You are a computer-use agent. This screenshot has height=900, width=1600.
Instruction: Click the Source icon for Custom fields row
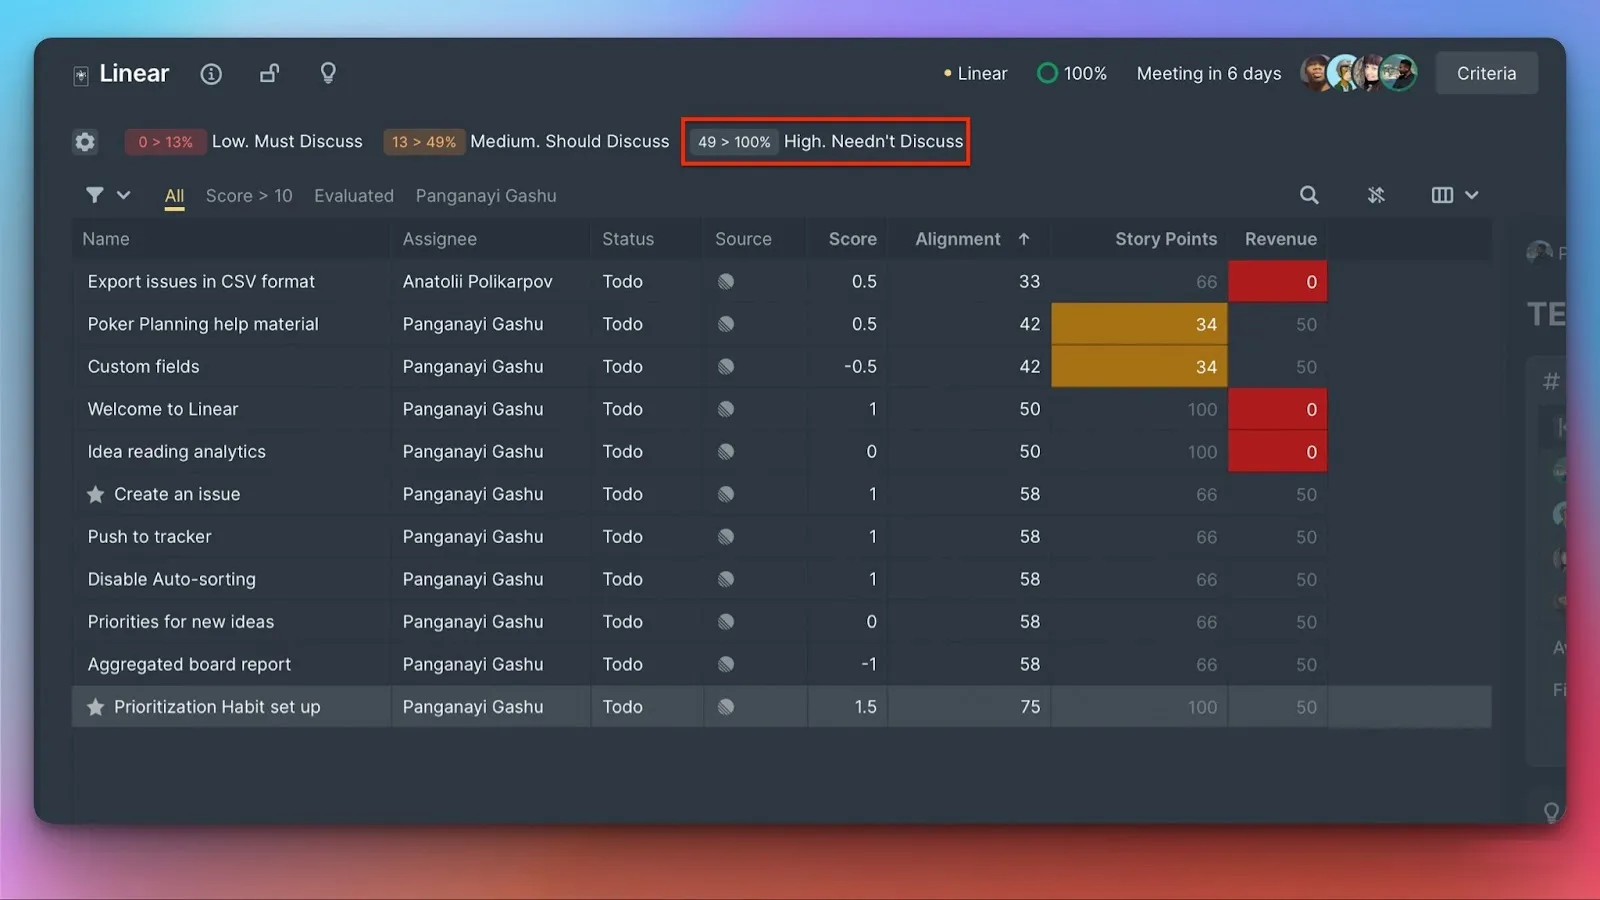[x=726, y=367]
